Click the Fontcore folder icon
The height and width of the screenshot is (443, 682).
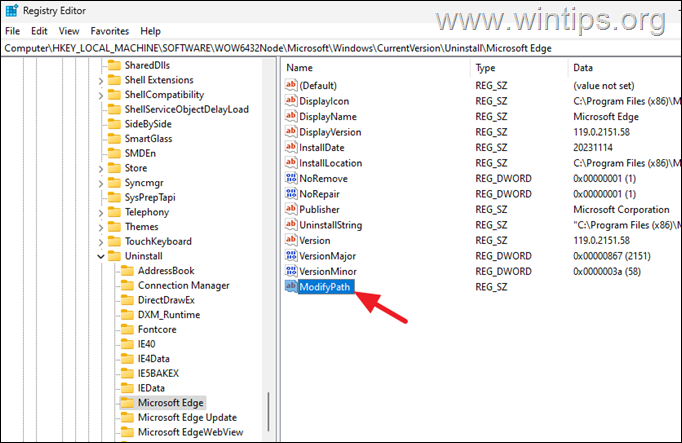127,330
